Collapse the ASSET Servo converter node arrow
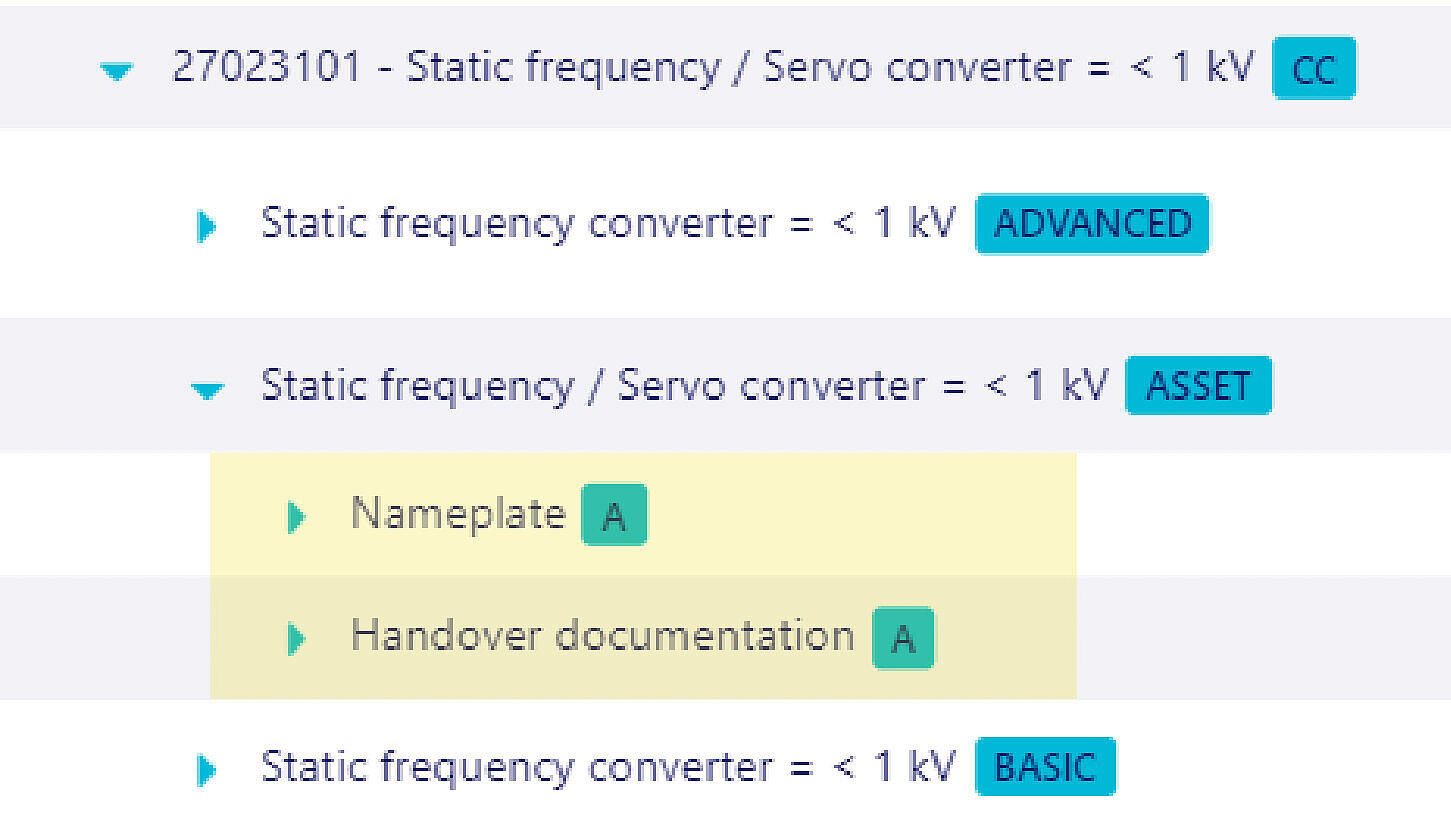Image resolution: width=1451 pixels, height=816 pixels. point(207,390)
